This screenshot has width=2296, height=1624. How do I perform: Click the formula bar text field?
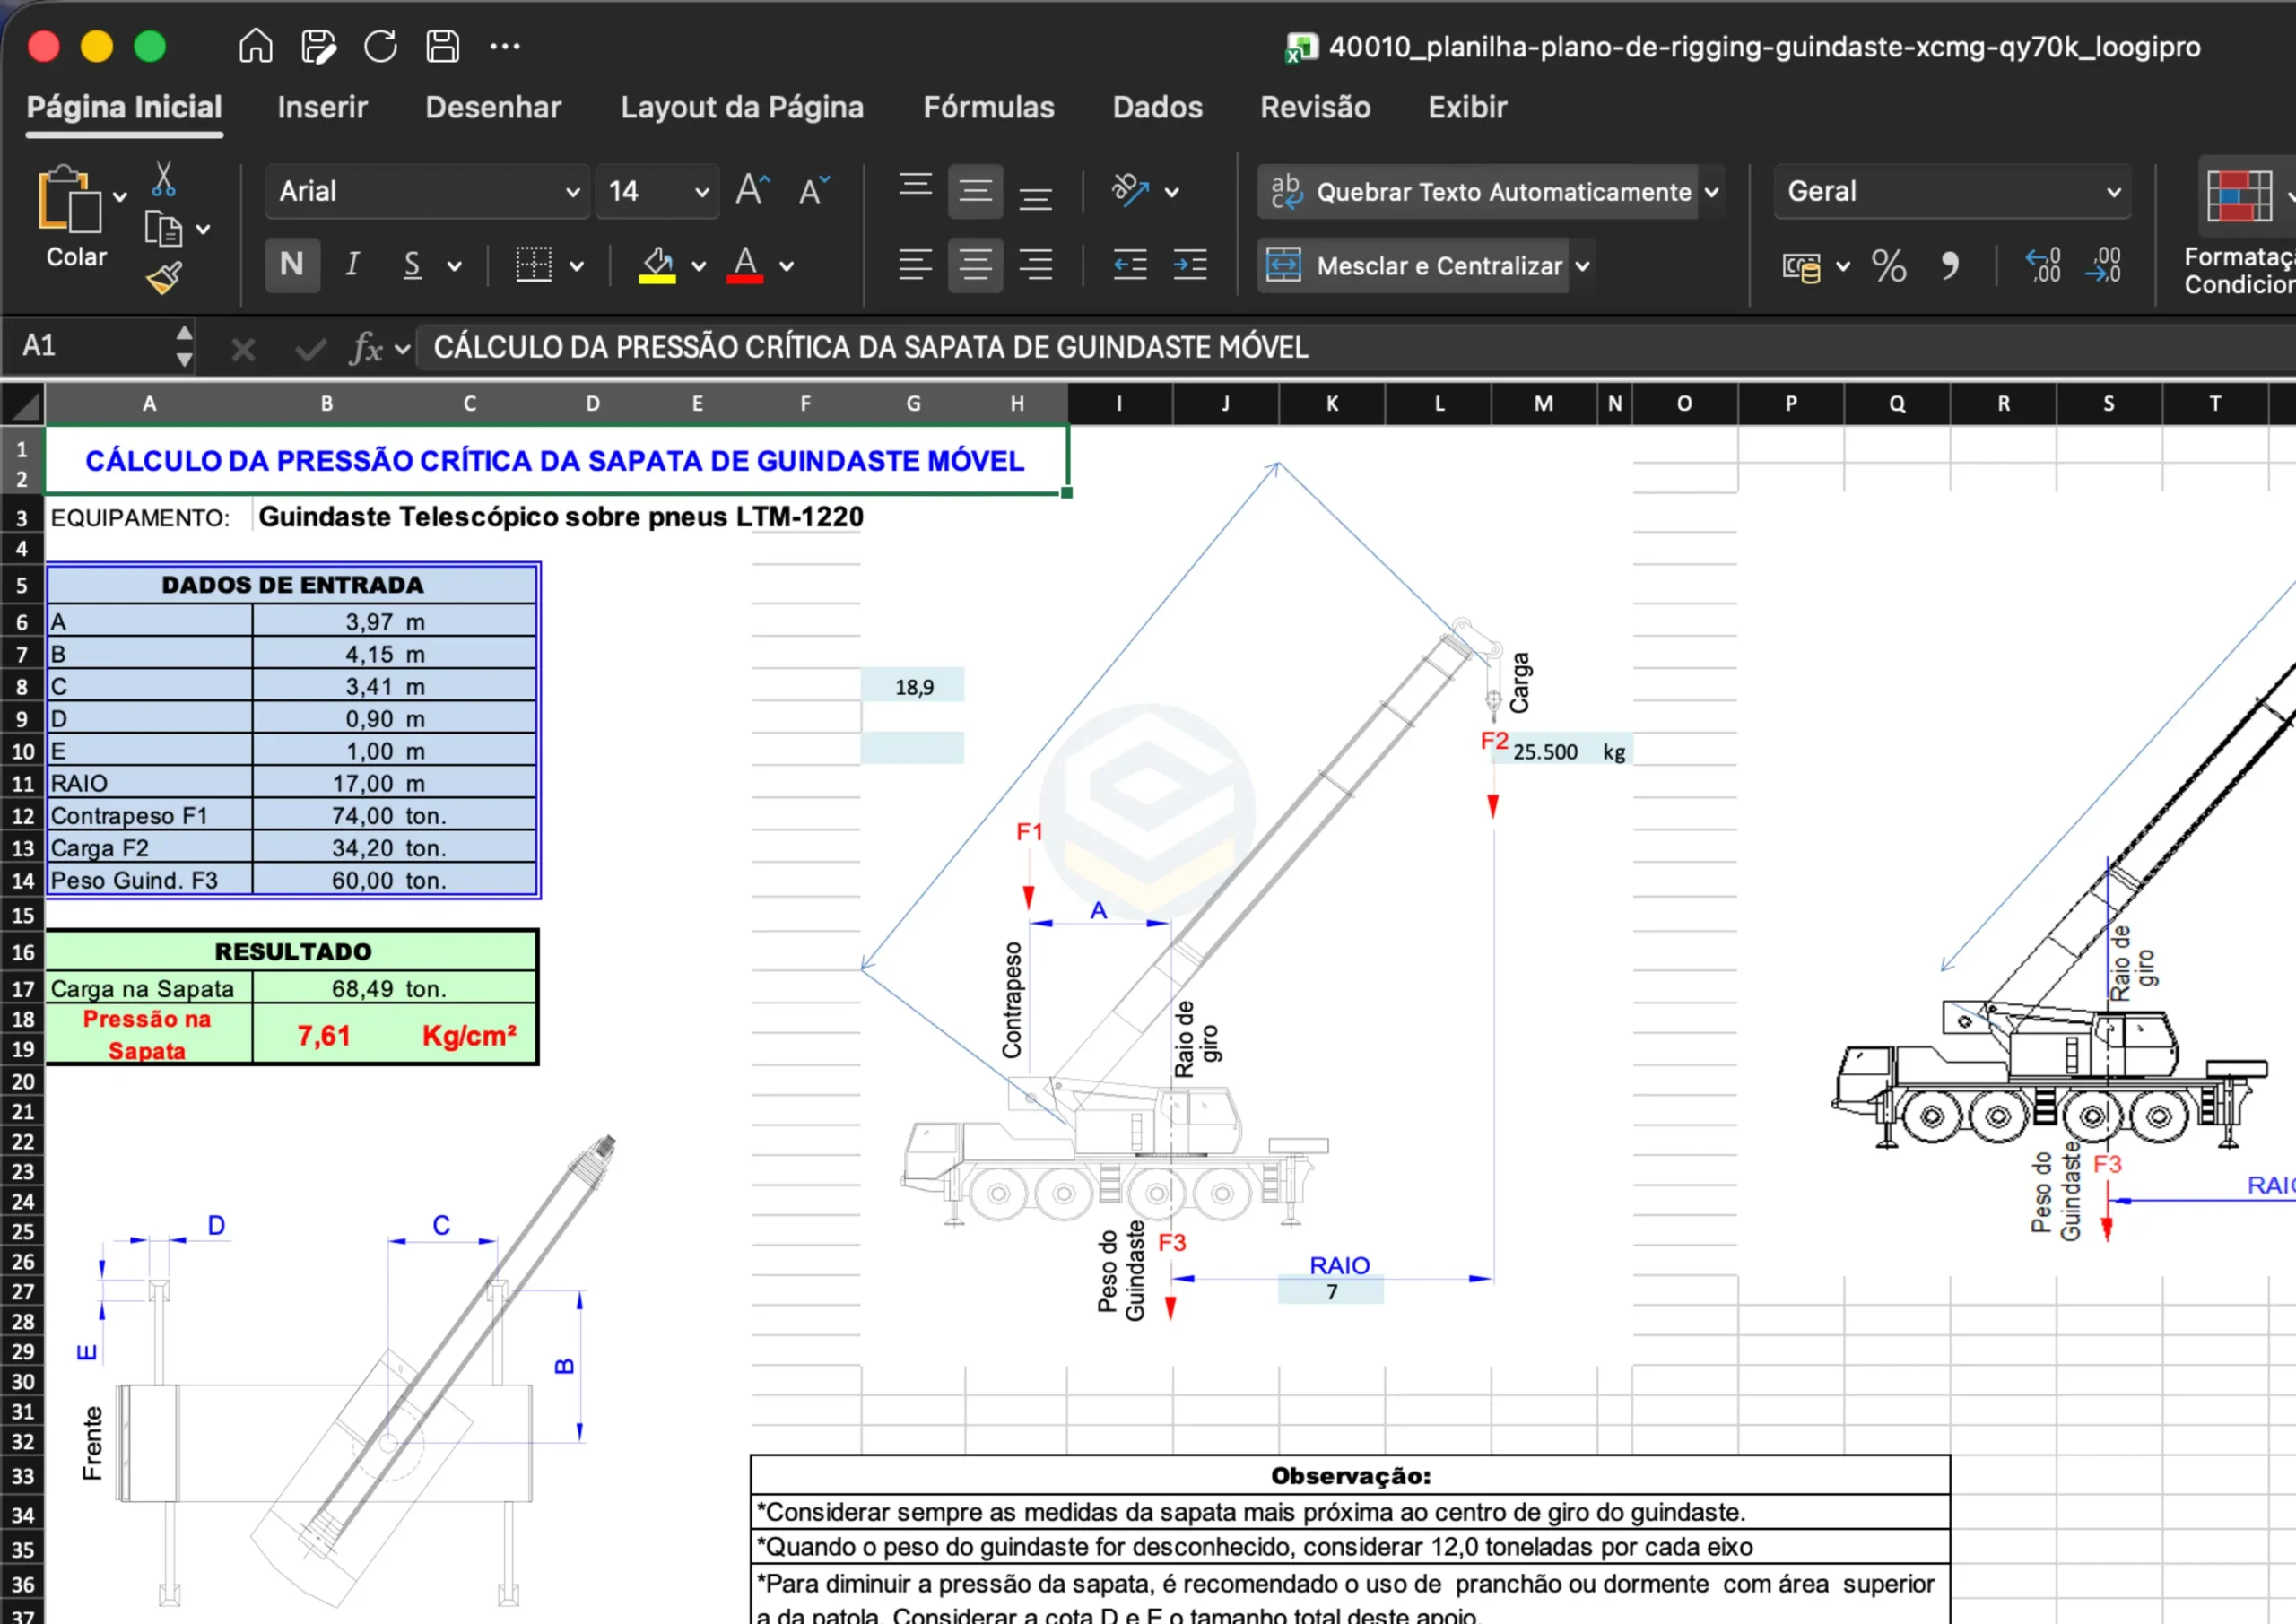[1355, 347]
